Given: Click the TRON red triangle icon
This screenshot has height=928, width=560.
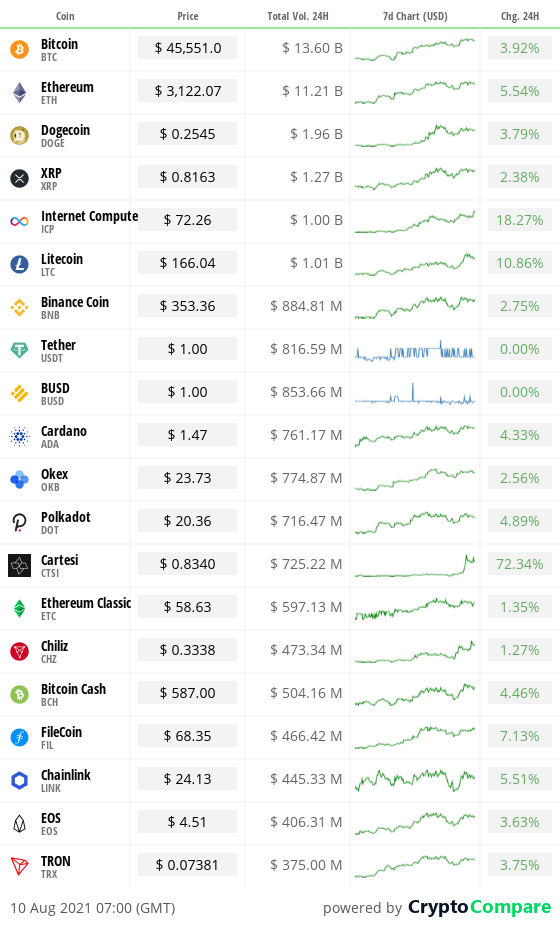Looking at the screenshot, I should tap(20, 866).
